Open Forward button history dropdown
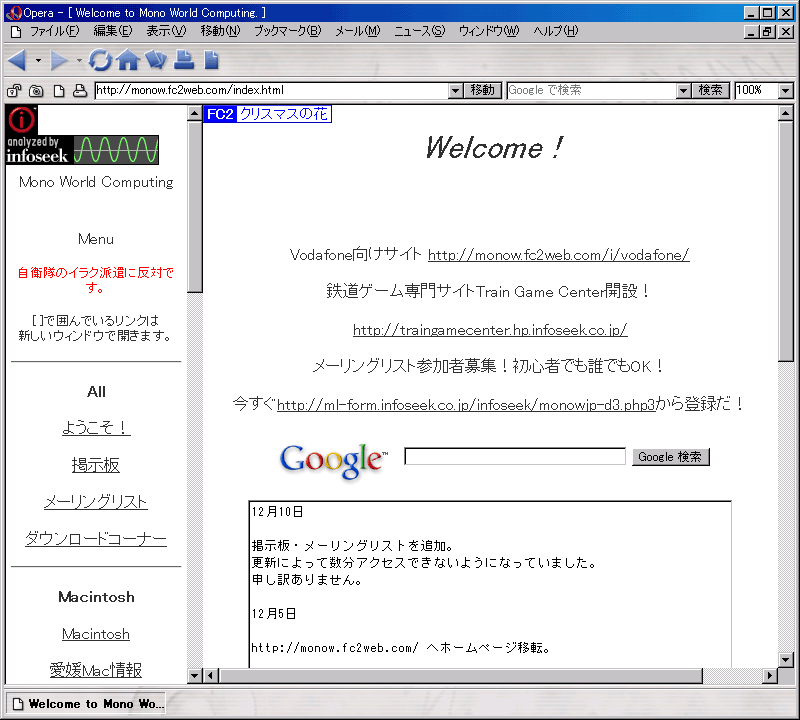This screenshot has height=720, width=800. coord(79,60)
